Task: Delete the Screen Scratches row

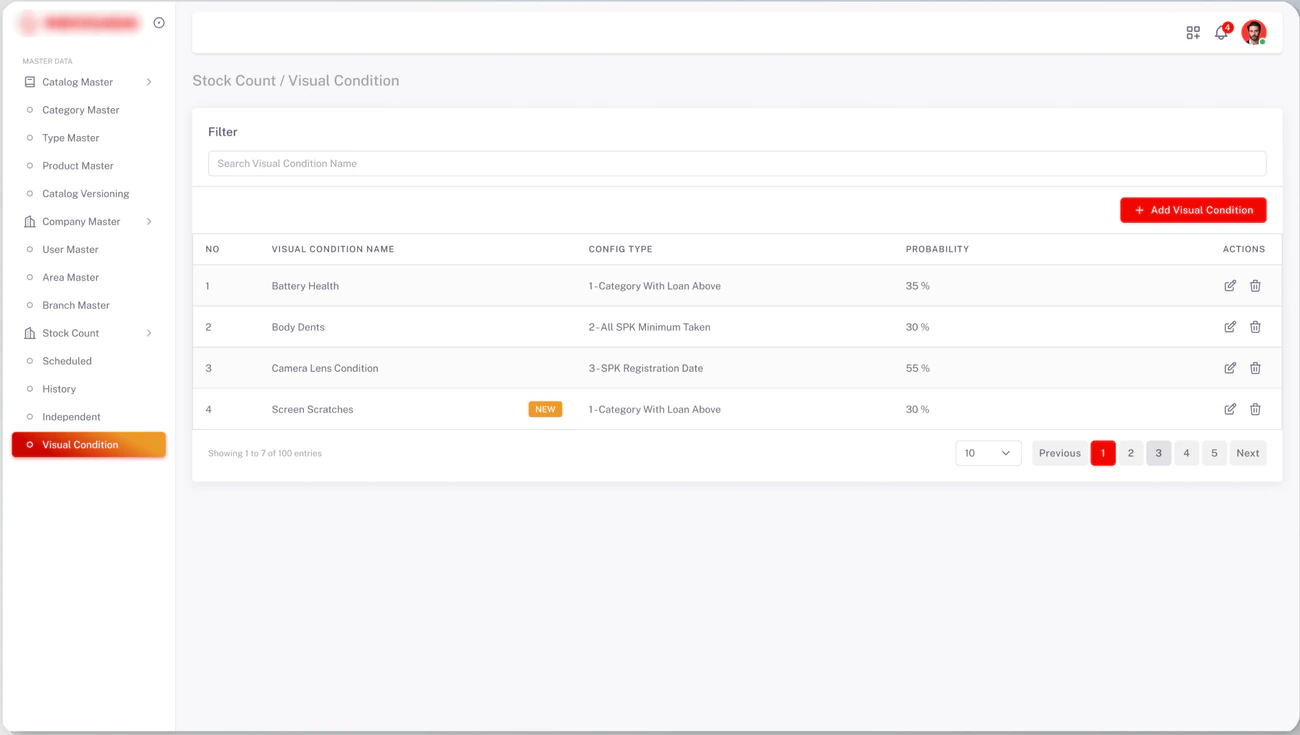Action: point(1255,409)
